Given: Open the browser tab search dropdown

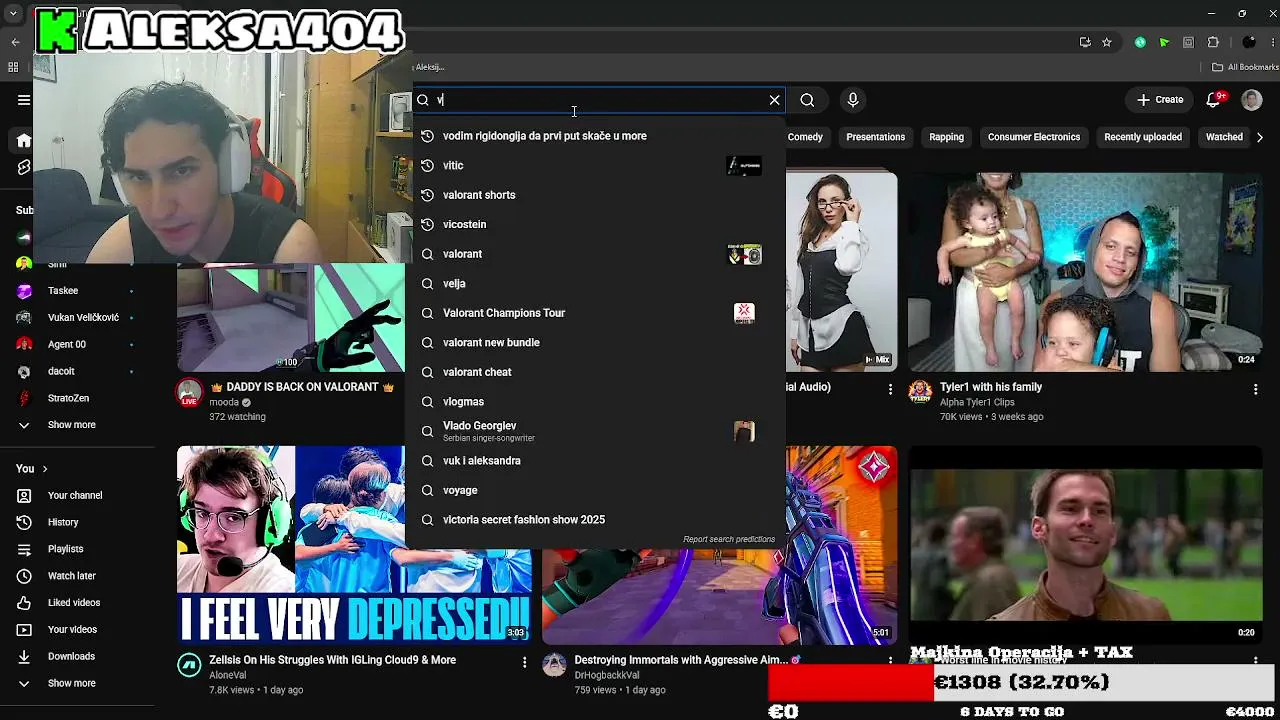Looking at the screenshot, I should pyautogui.click(x=13, y=13).
